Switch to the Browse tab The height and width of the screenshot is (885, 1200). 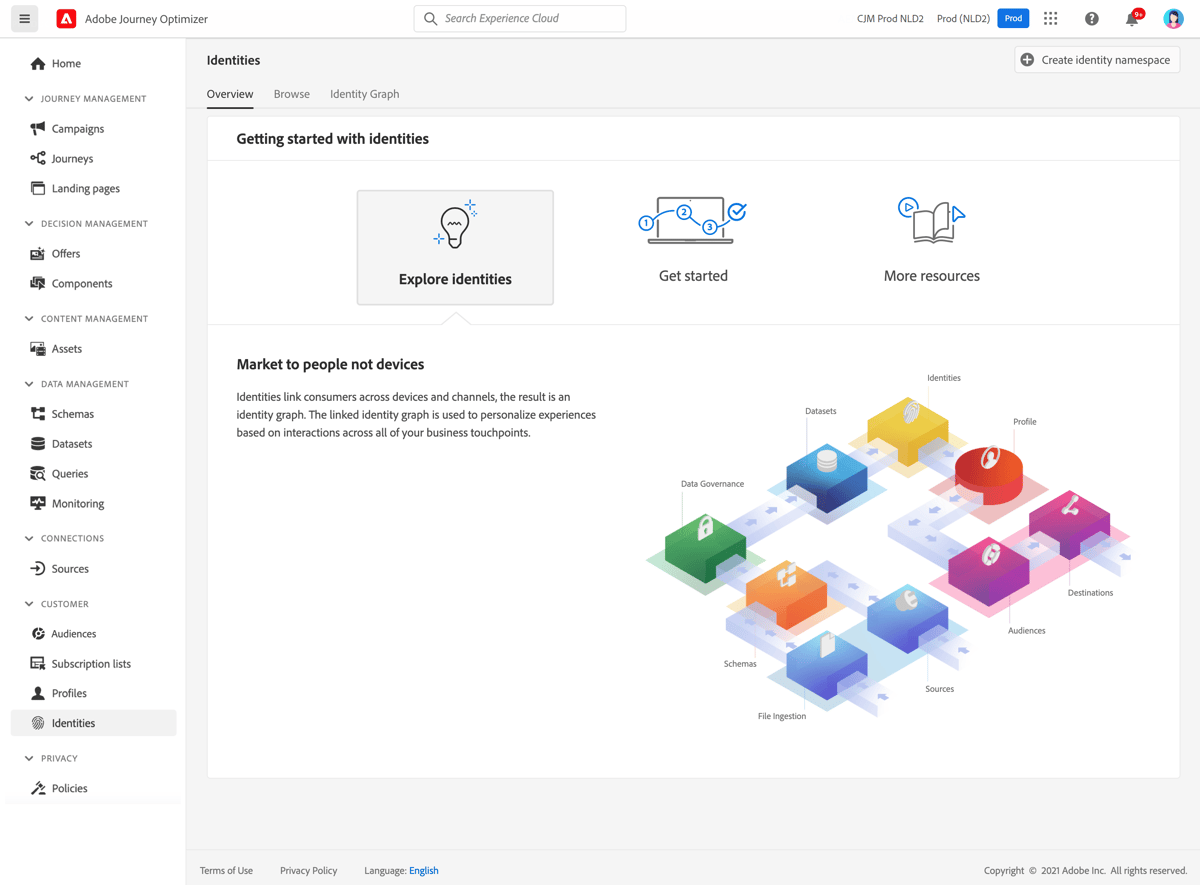click(x=291, y=93)
